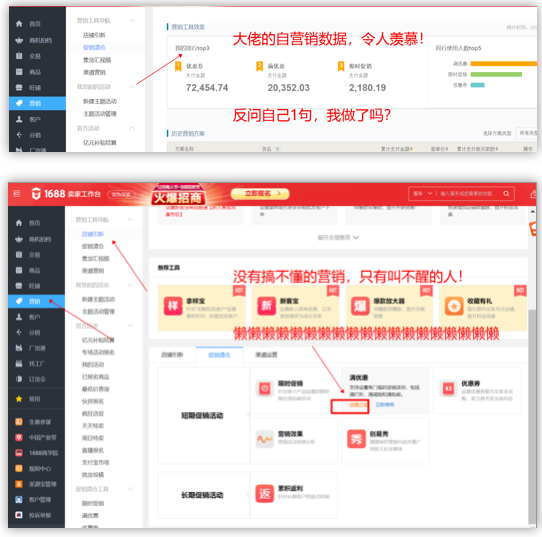The height and width of the screenshot is (537, 542).
Task: Open 限时促销 clock tool icon
Action: tap(265, 388)
